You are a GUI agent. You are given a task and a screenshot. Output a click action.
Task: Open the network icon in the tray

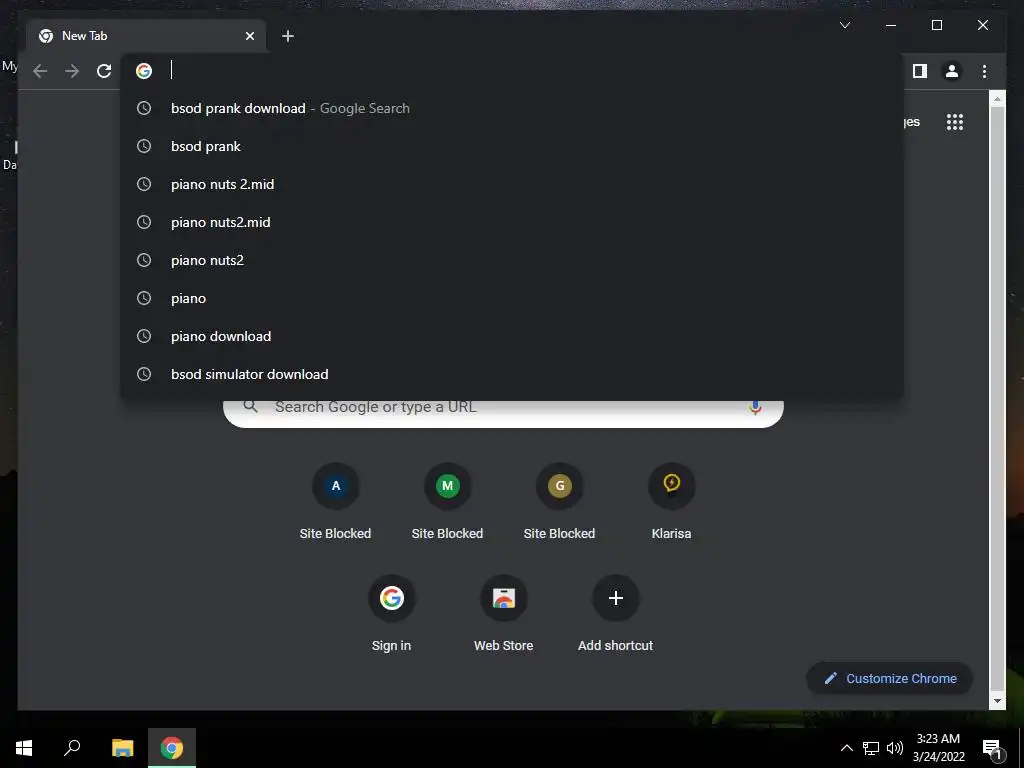tap(871, 748)
